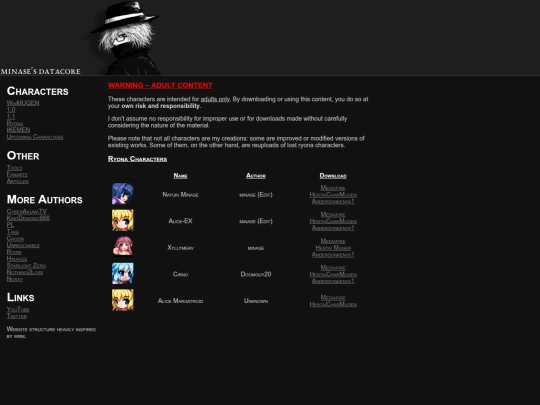Download Xyllymerv via Andersonkenya1
The height and width of the screenshot is (405, 540).
pos(333,255)
